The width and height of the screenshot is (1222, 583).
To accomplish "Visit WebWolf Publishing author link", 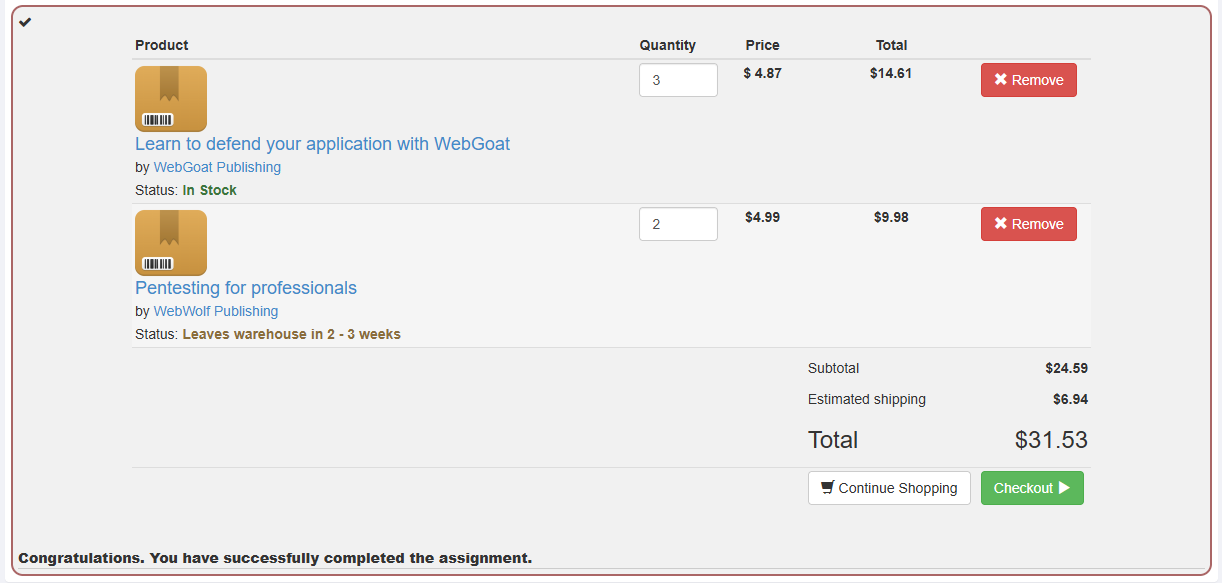I will (216, 311).
